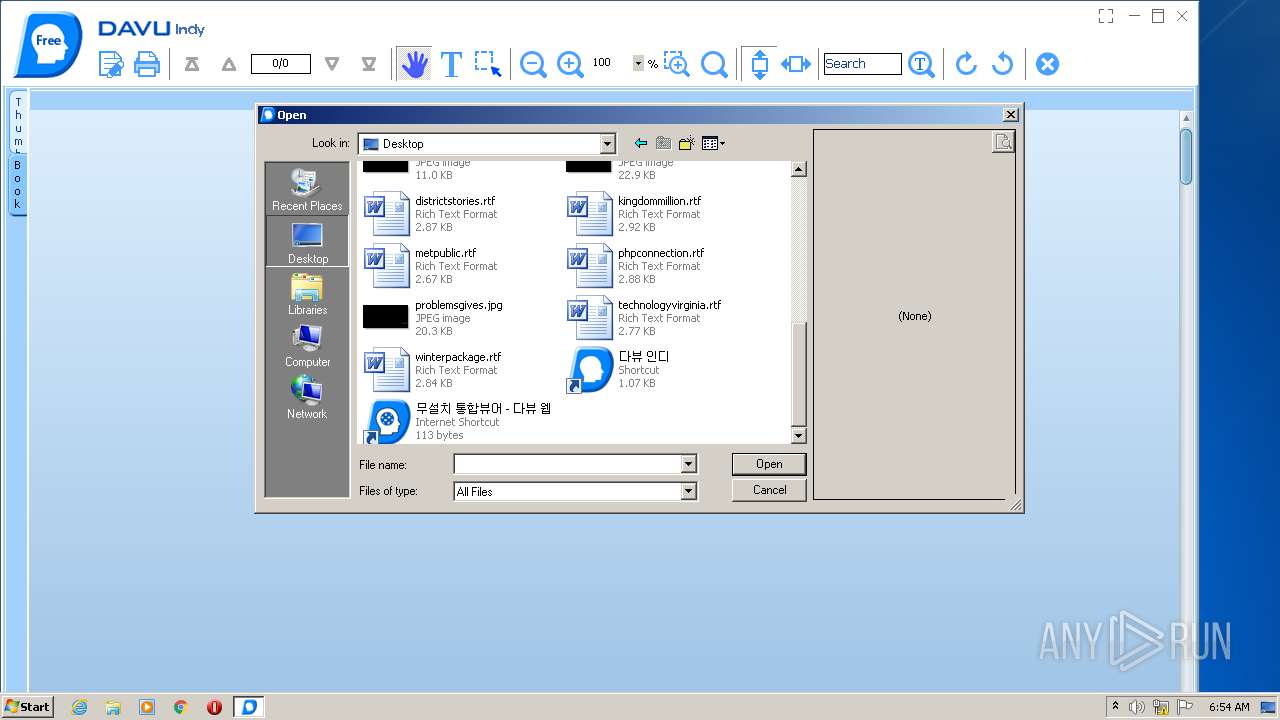Expand the File name dropdown arrow
The height and width of the screenshot is (720, 1280).
tap(688, 464)
